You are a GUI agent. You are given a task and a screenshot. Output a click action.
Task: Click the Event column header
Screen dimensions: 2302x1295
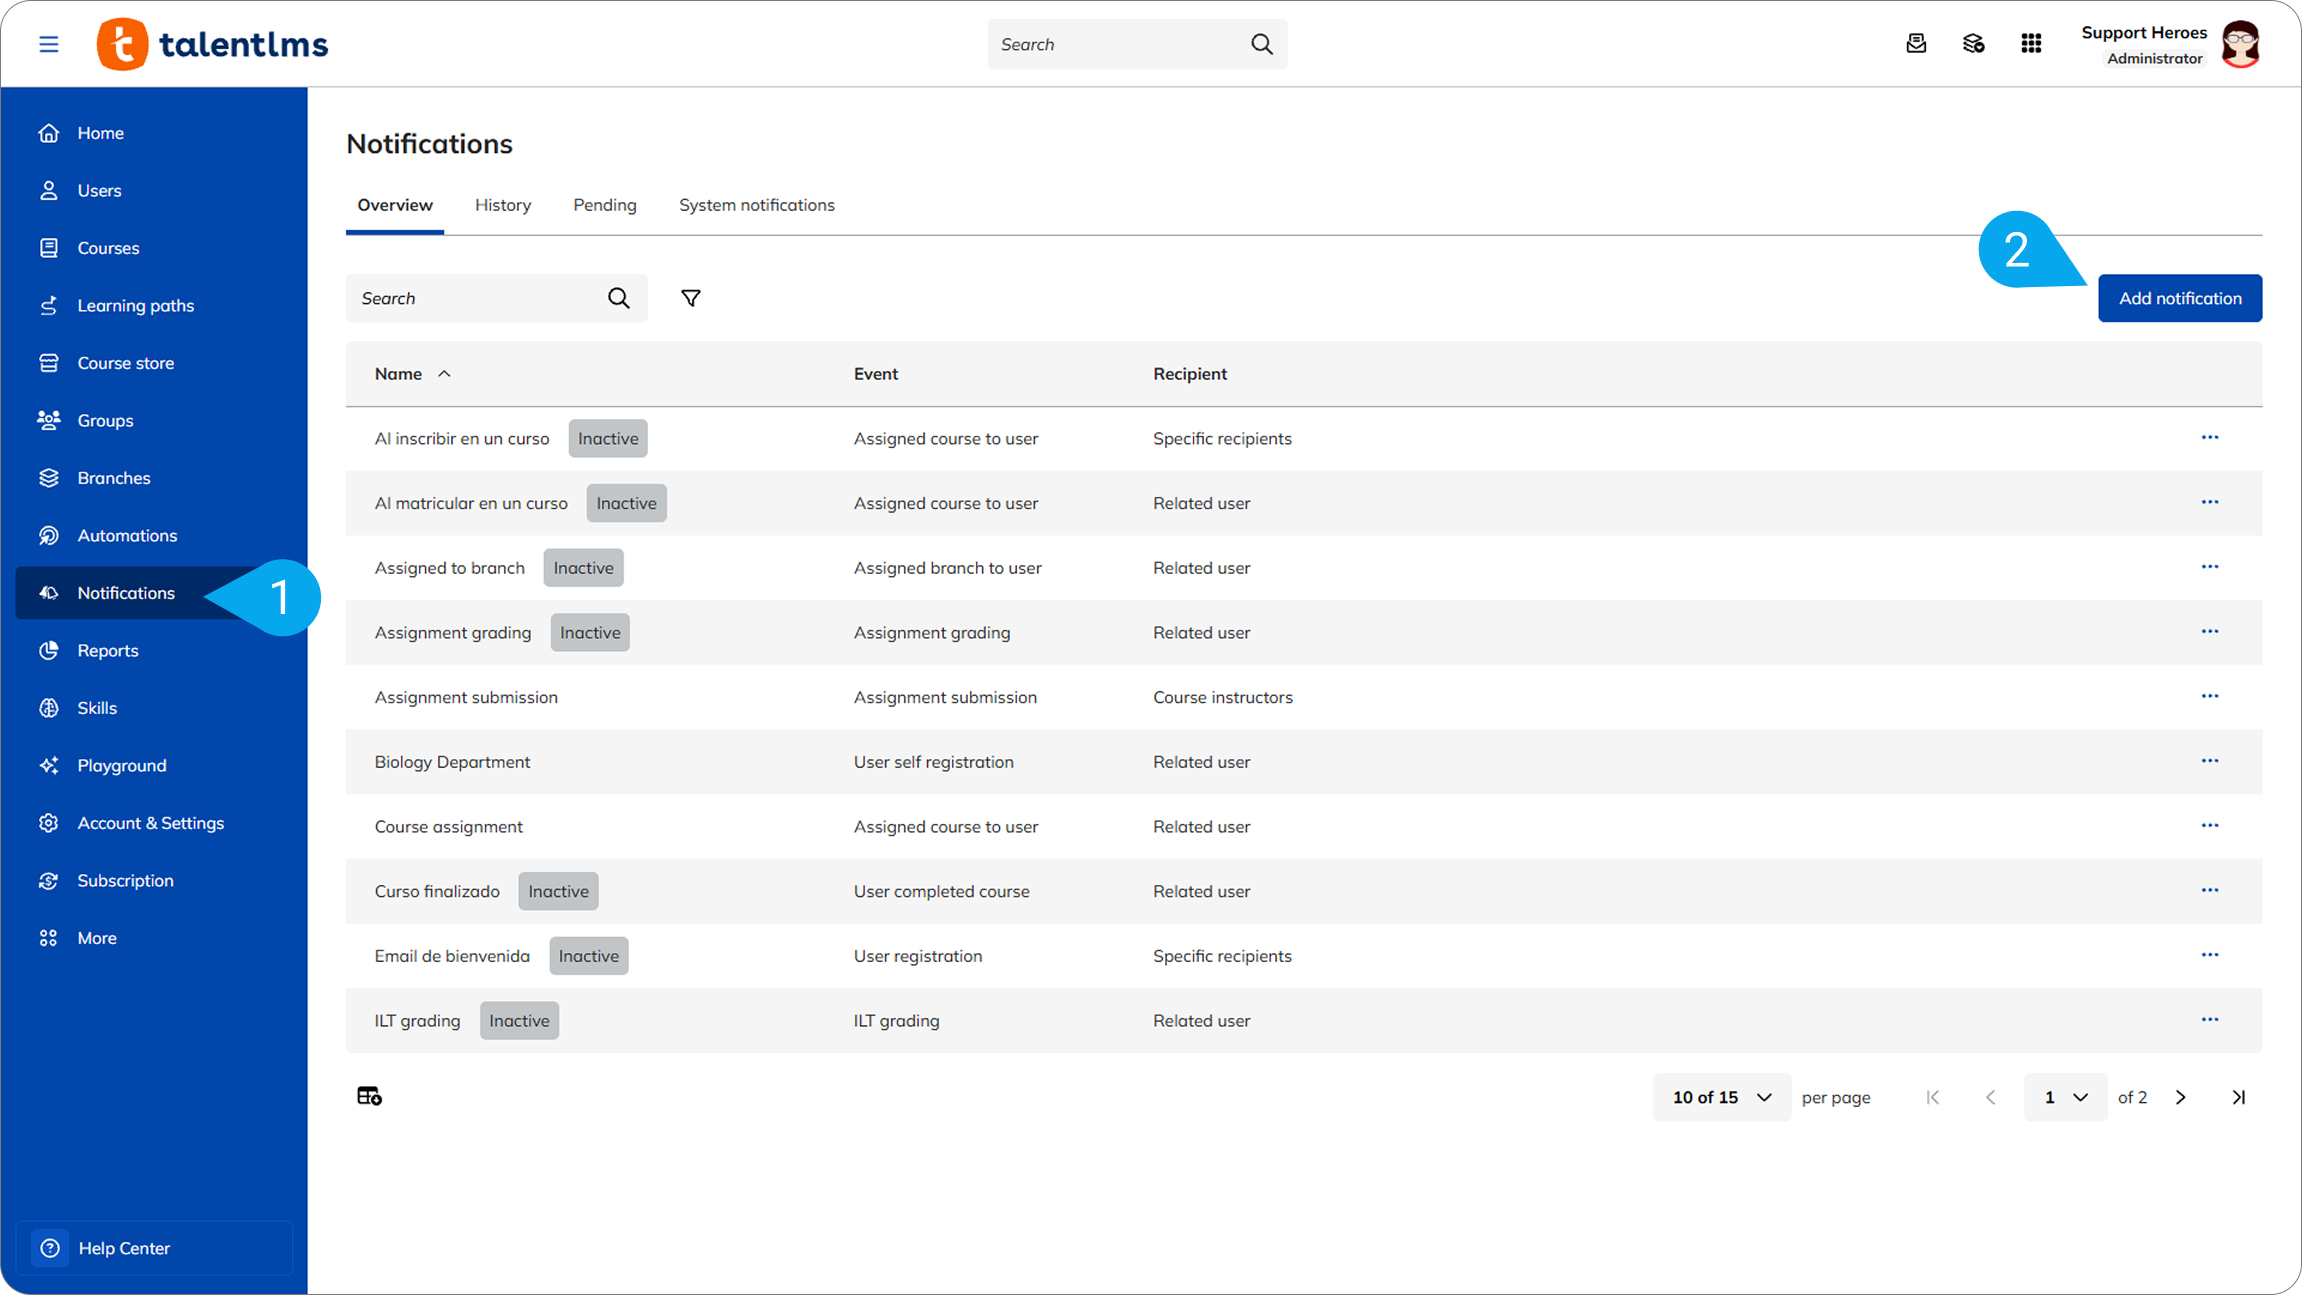[x=876, y=374]
